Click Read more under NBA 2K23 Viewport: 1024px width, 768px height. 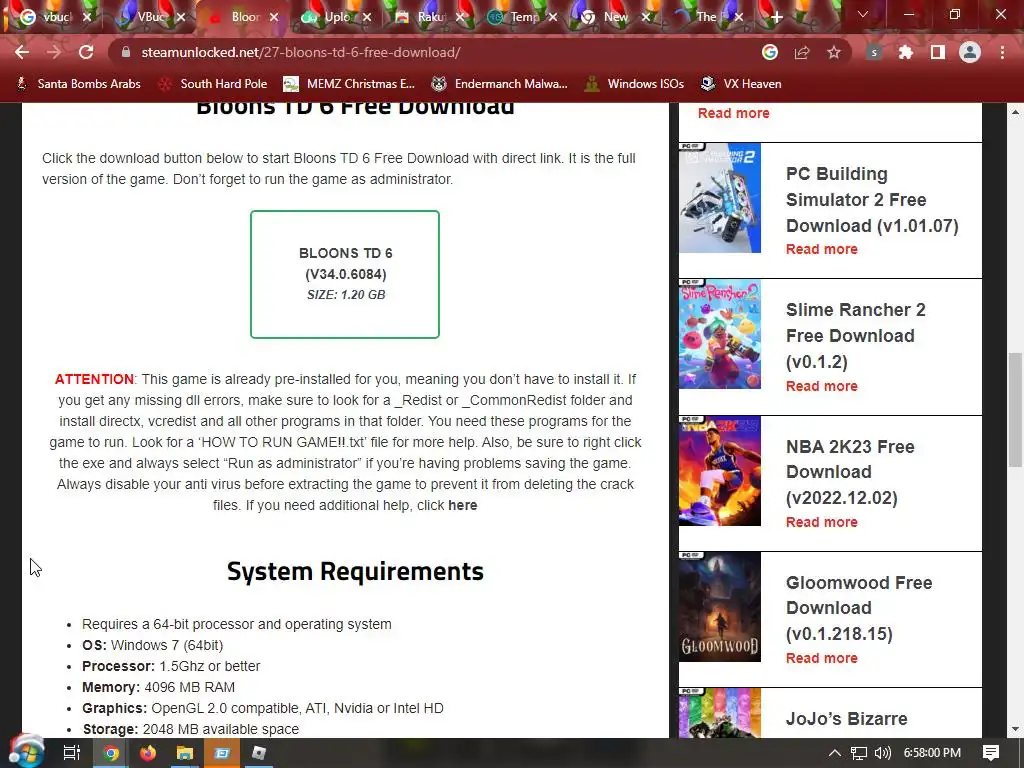tap(822, 522)
